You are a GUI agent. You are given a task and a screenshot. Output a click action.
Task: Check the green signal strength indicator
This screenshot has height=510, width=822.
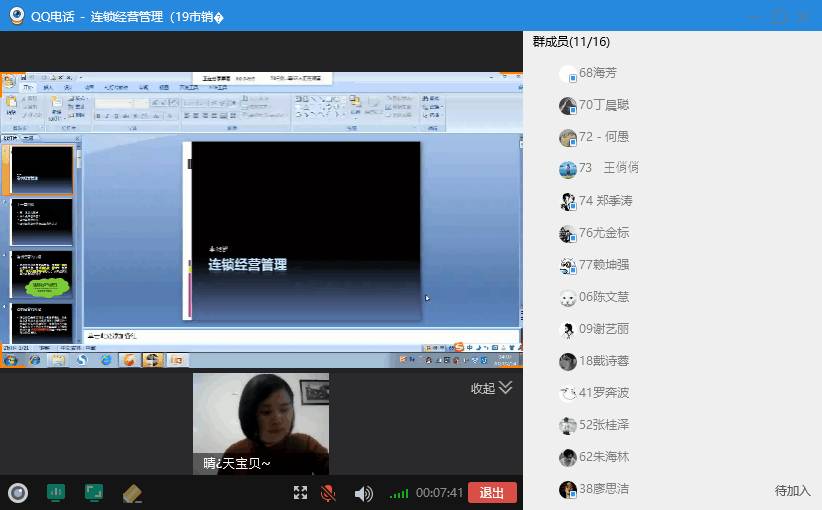point(399,493)
